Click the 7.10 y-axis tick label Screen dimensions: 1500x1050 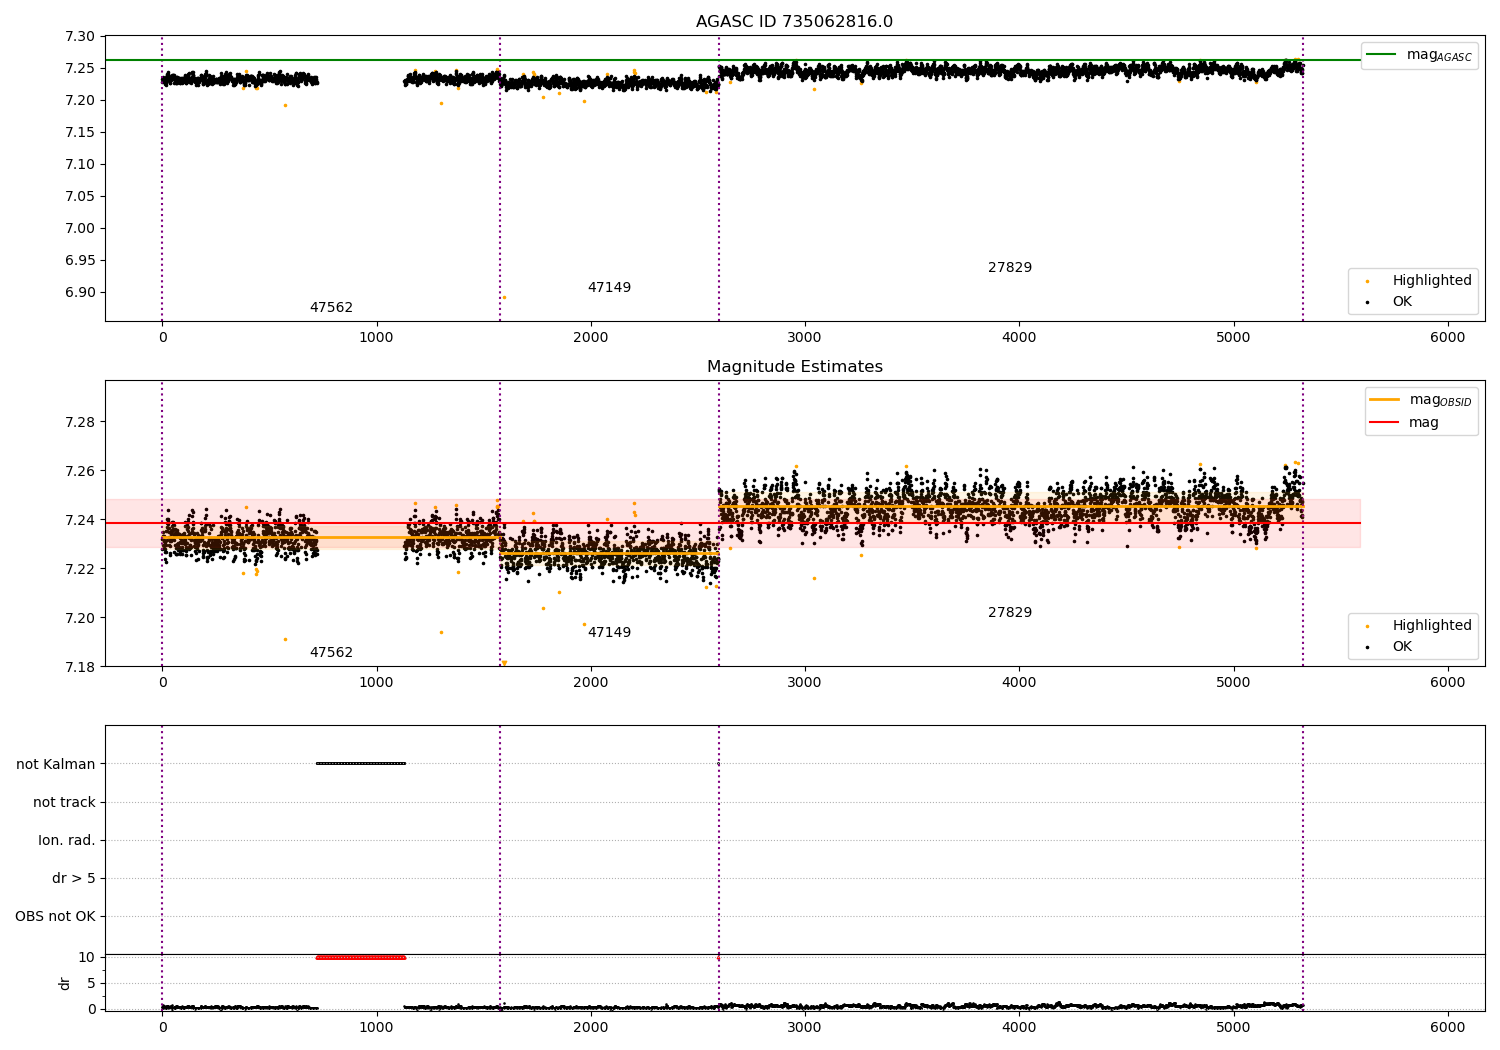click(79, 164)
